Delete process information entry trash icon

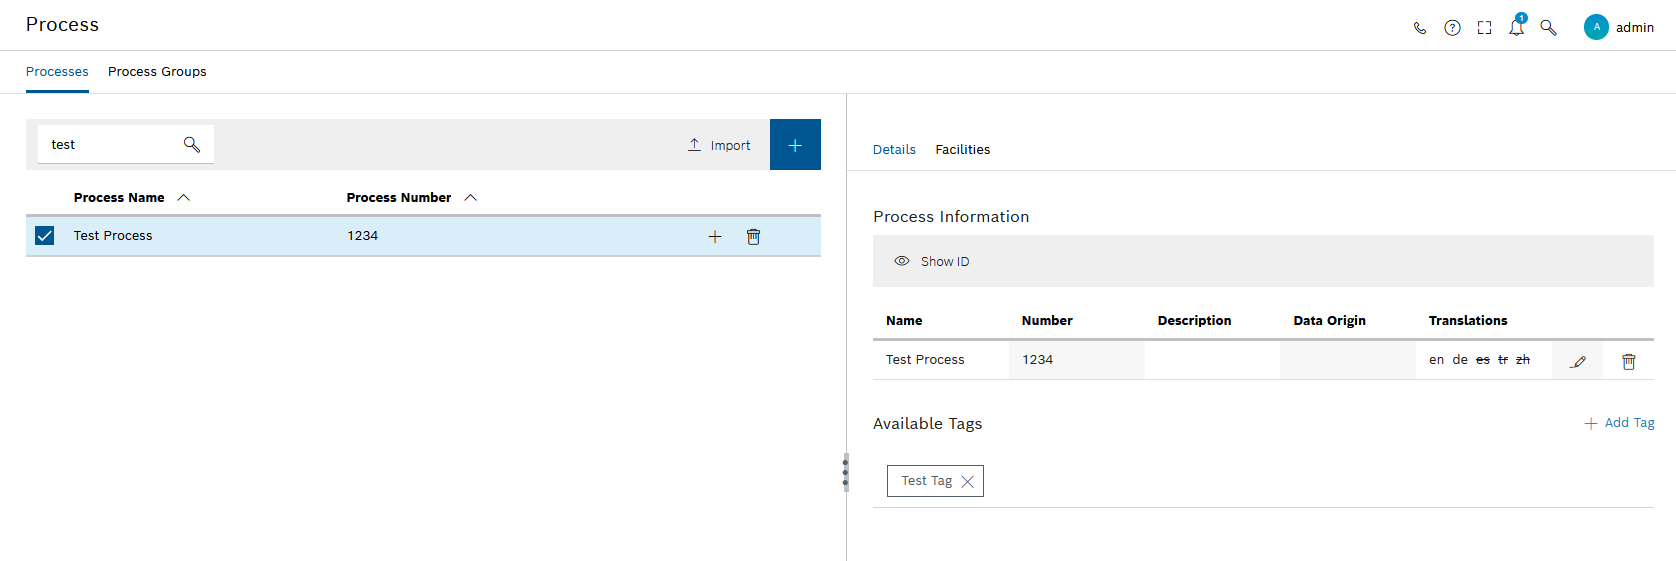(x=1628, y=361)
